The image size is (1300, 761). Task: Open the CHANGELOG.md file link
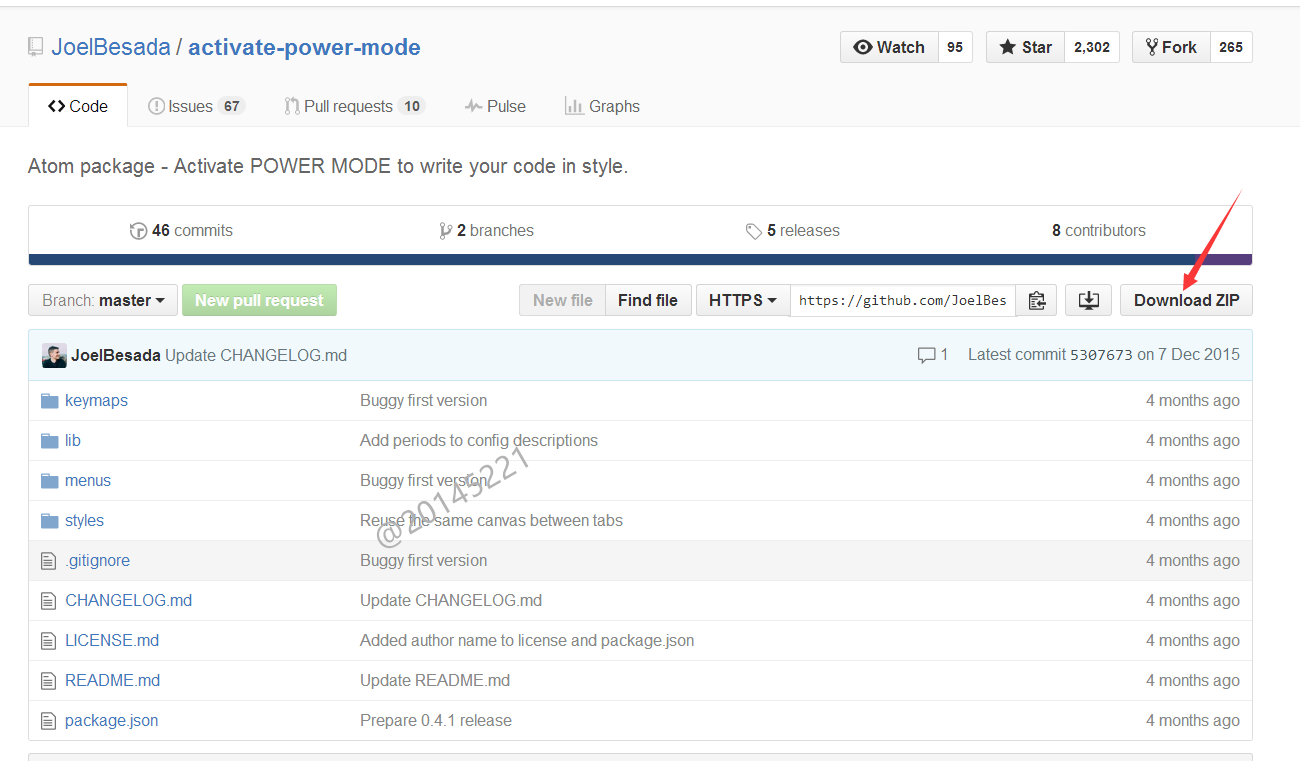[x=128, y=600]
